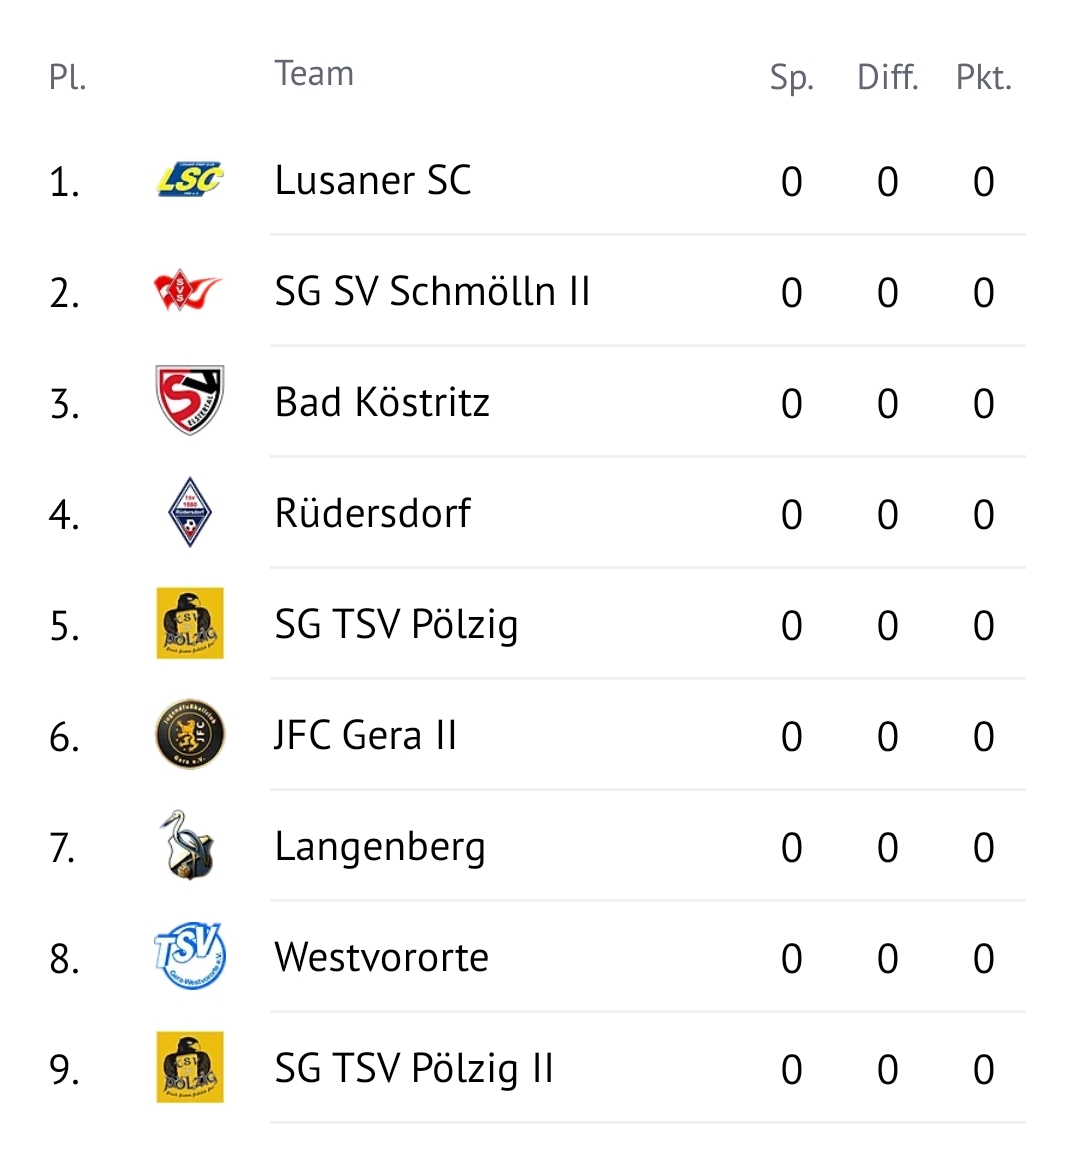Open the SG TSV Pölzig II team name
Viewport: 1080px width, 1162px height.
414,1069
